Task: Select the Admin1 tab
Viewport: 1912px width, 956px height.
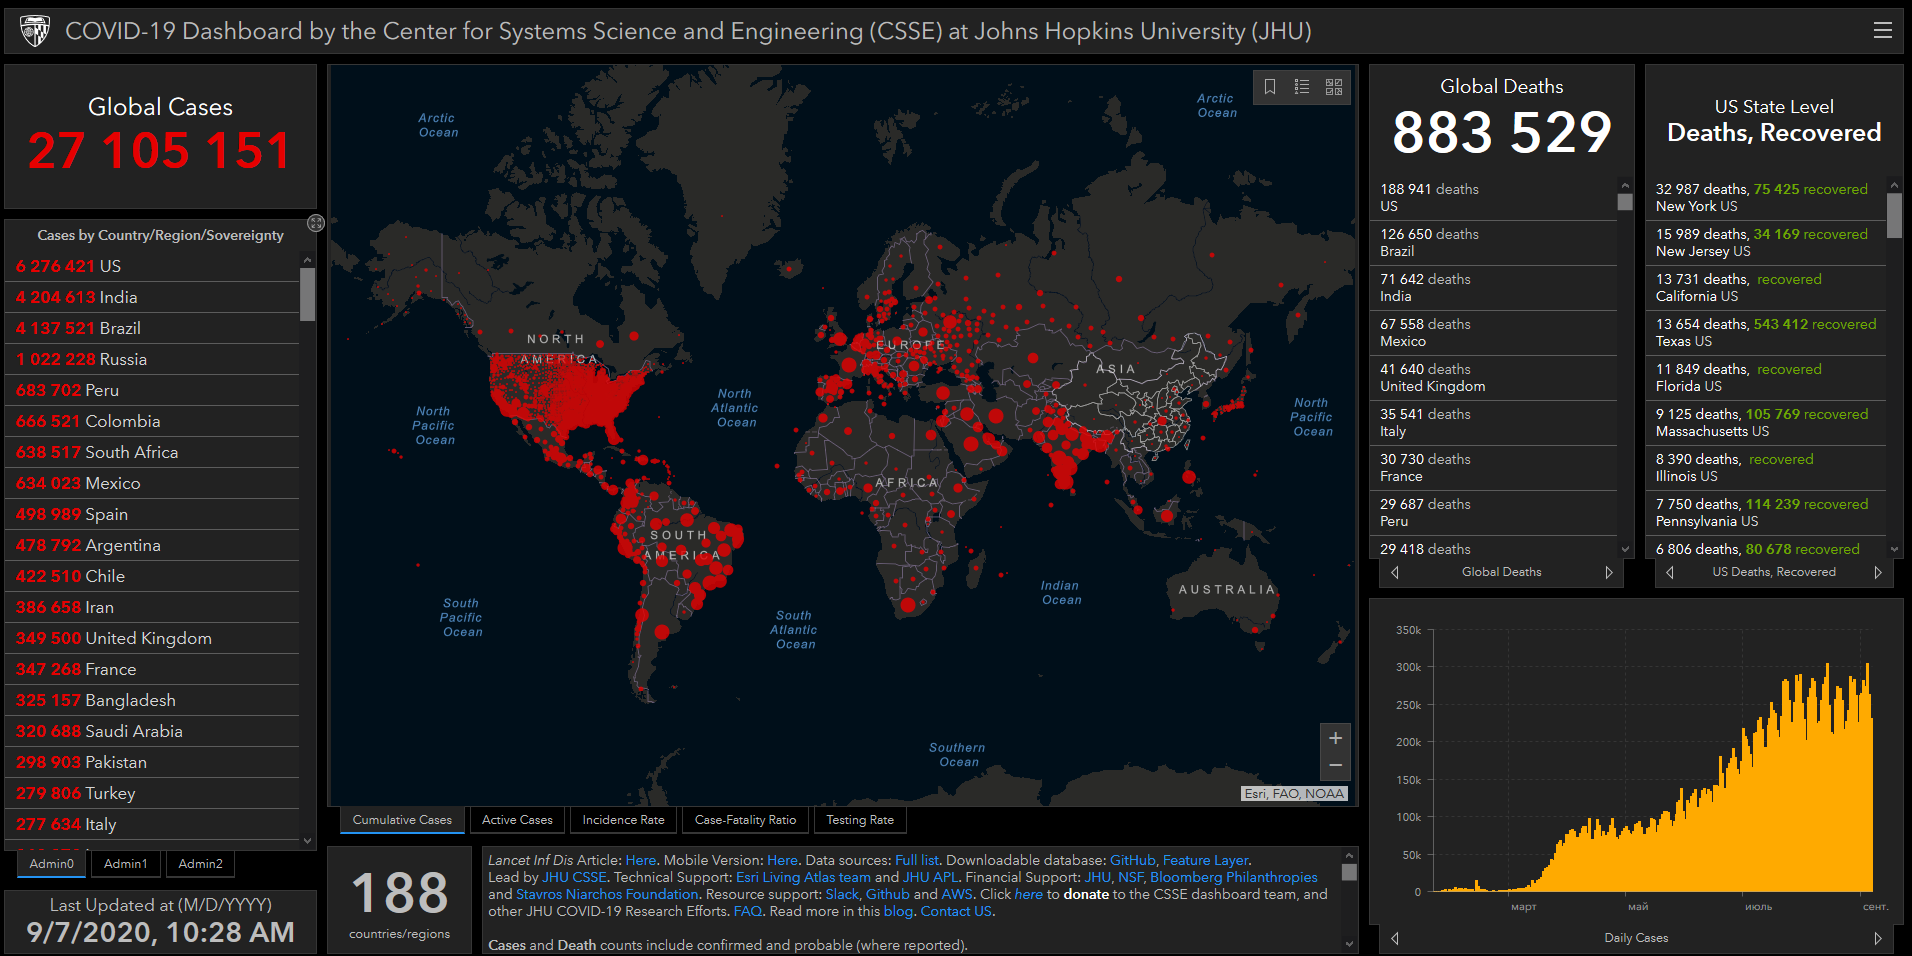Action: click(125, 864)
